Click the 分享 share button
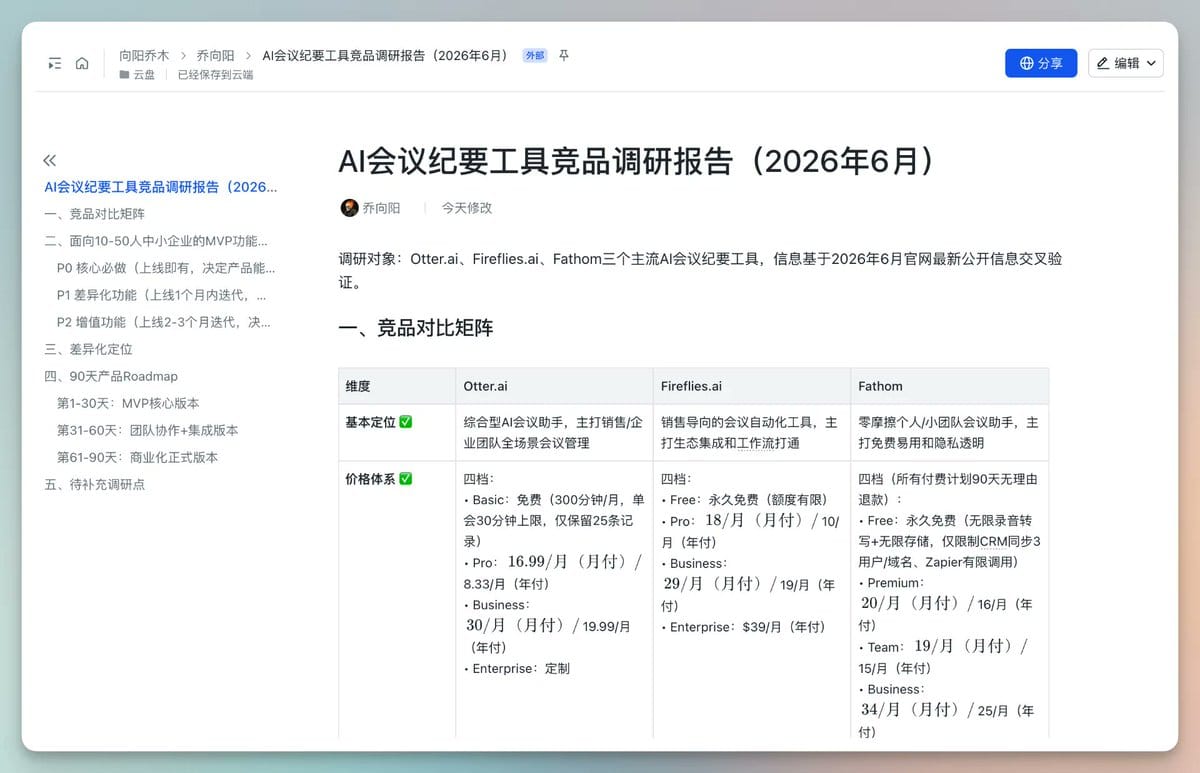This screenshot has height=773, width=1200. tap(1041, 63)
